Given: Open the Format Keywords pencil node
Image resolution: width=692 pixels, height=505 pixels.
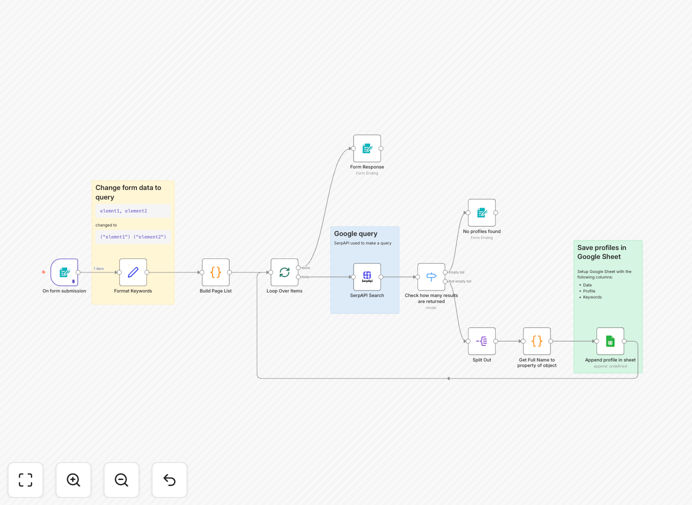Looking at the screenshot, I should (x=133, y=272).
